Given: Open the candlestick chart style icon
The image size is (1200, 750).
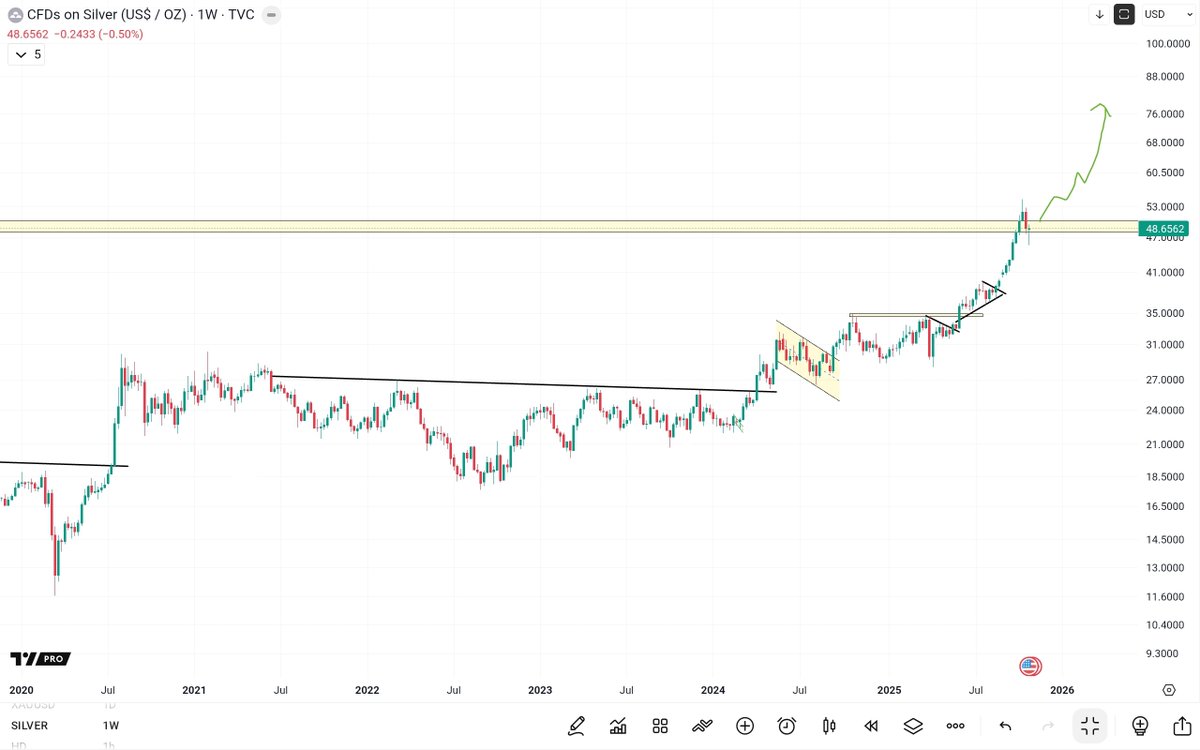Looking at the screenshot, I should tap(828, 726).
